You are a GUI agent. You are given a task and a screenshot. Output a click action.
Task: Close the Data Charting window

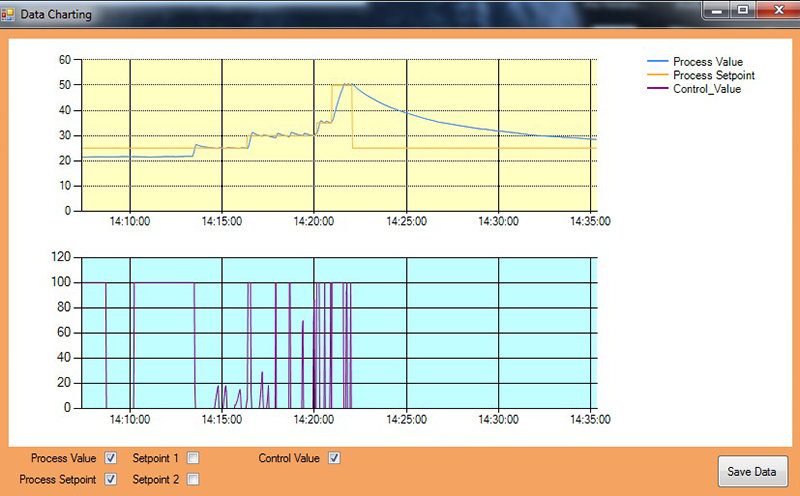(x=774, y=10)
